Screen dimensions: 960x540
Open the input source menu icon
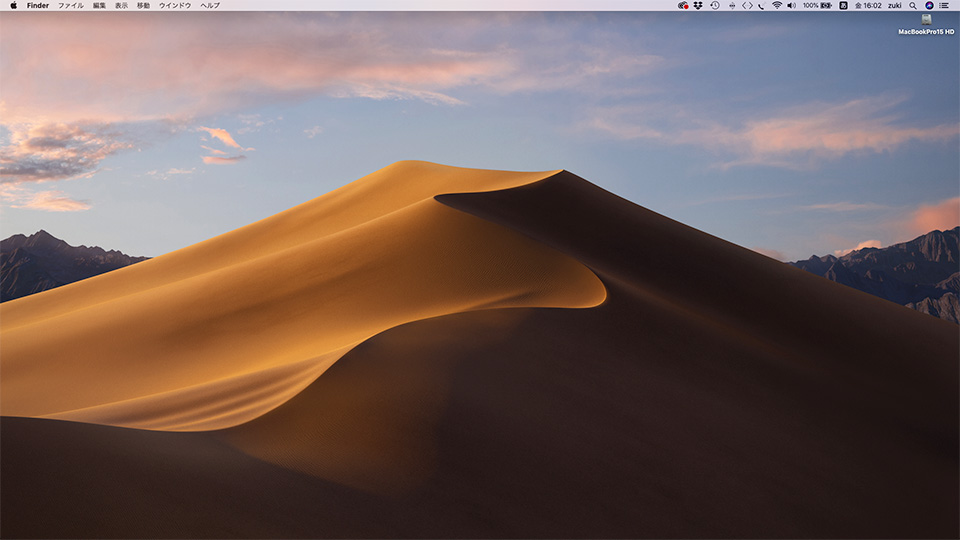pyautogui.click(x=843, y=6)
